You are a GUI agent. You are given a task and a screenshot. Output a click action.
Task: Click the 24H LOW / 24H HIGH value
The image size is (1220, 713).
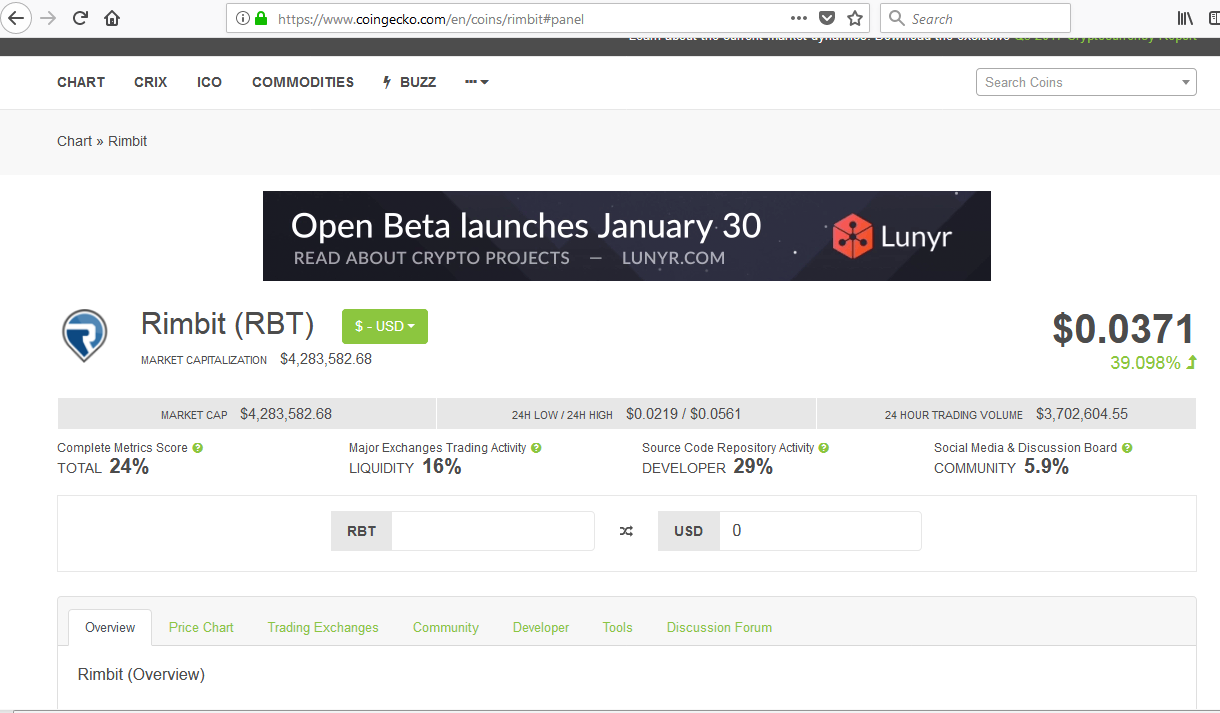click(684, 414)
